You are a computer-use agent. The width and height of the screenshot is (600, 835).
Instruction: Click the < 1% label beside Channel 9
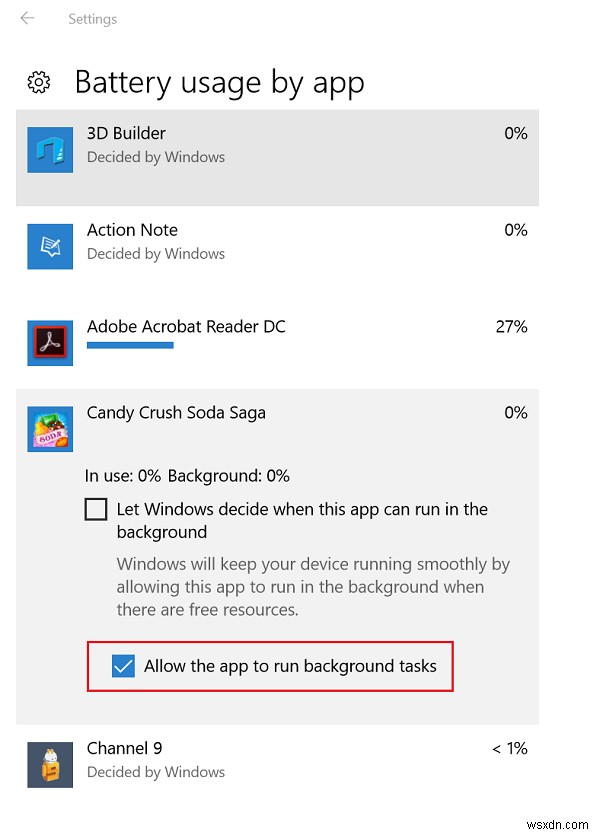(x=510, y=748)
